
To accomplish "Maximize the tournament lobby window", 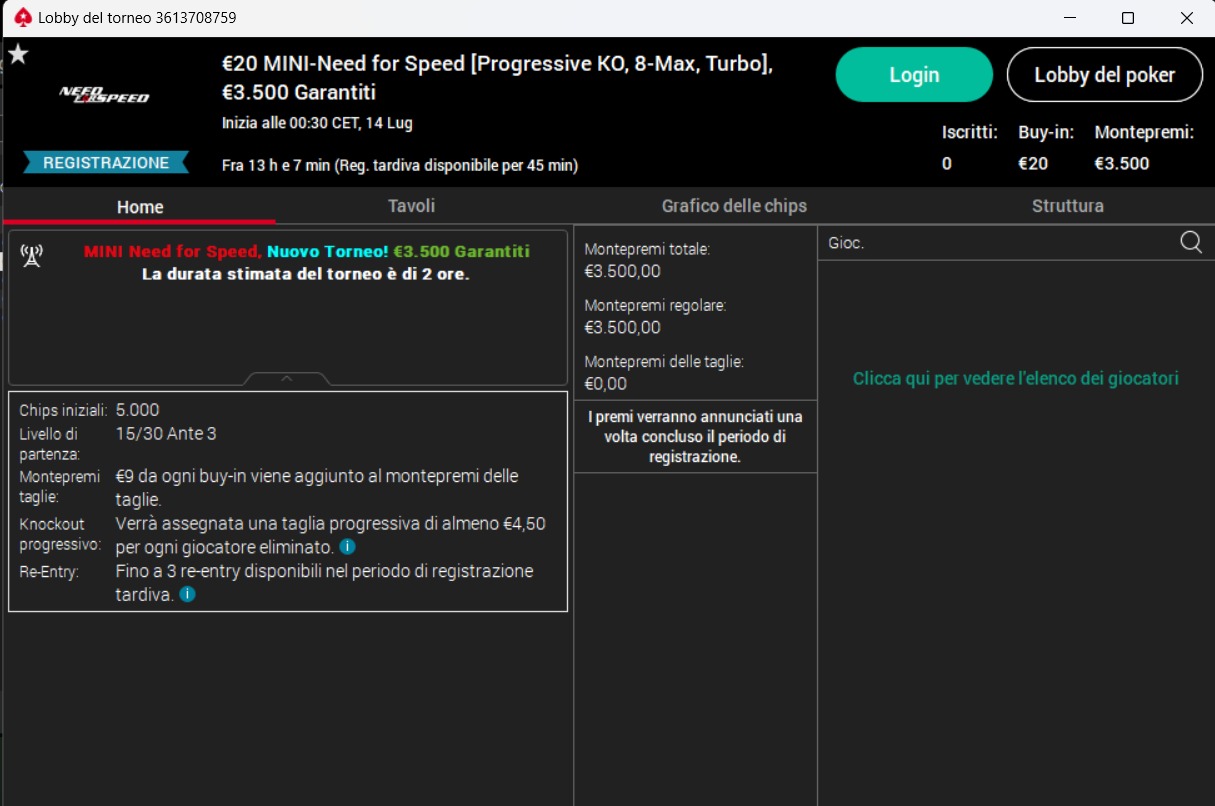I will coord(1128,18).
